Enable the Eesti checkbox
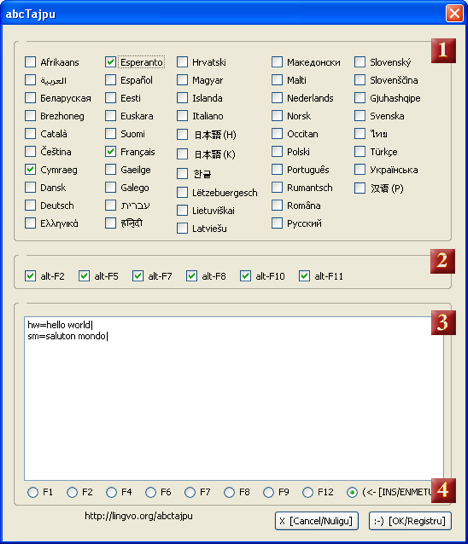 [110, 98]
